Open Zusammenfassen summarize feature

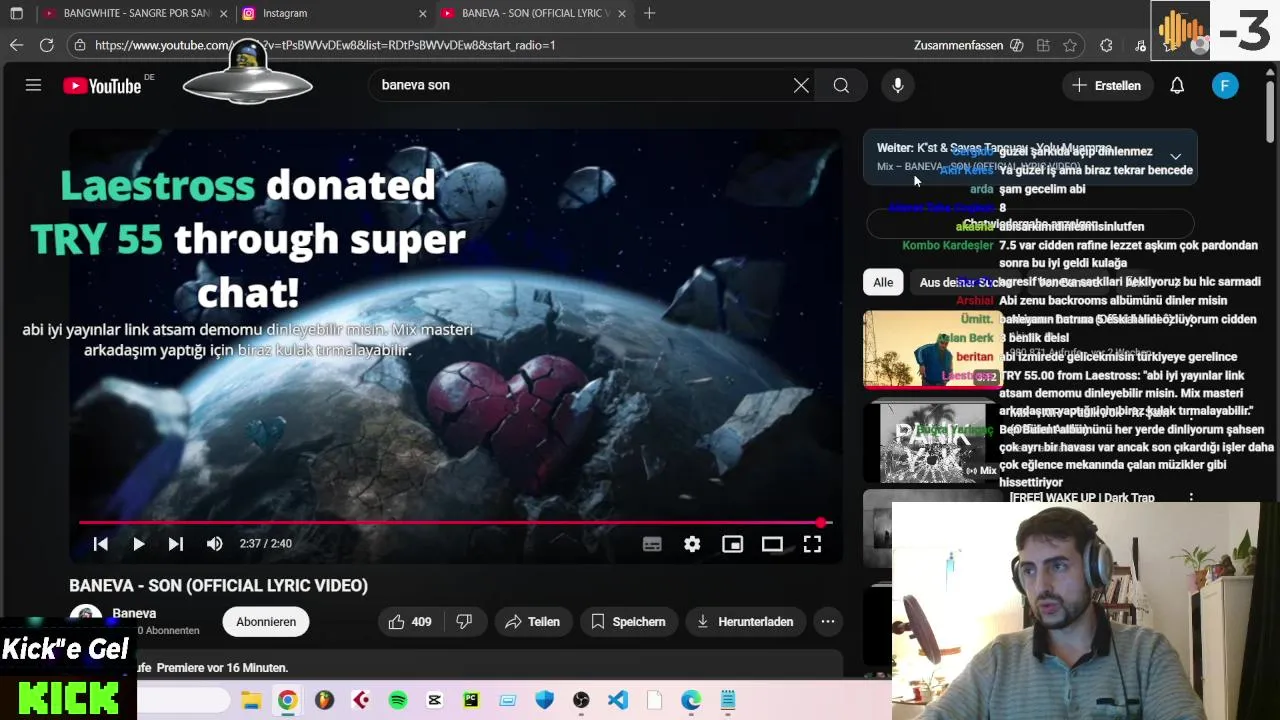[x=968, y=45]
